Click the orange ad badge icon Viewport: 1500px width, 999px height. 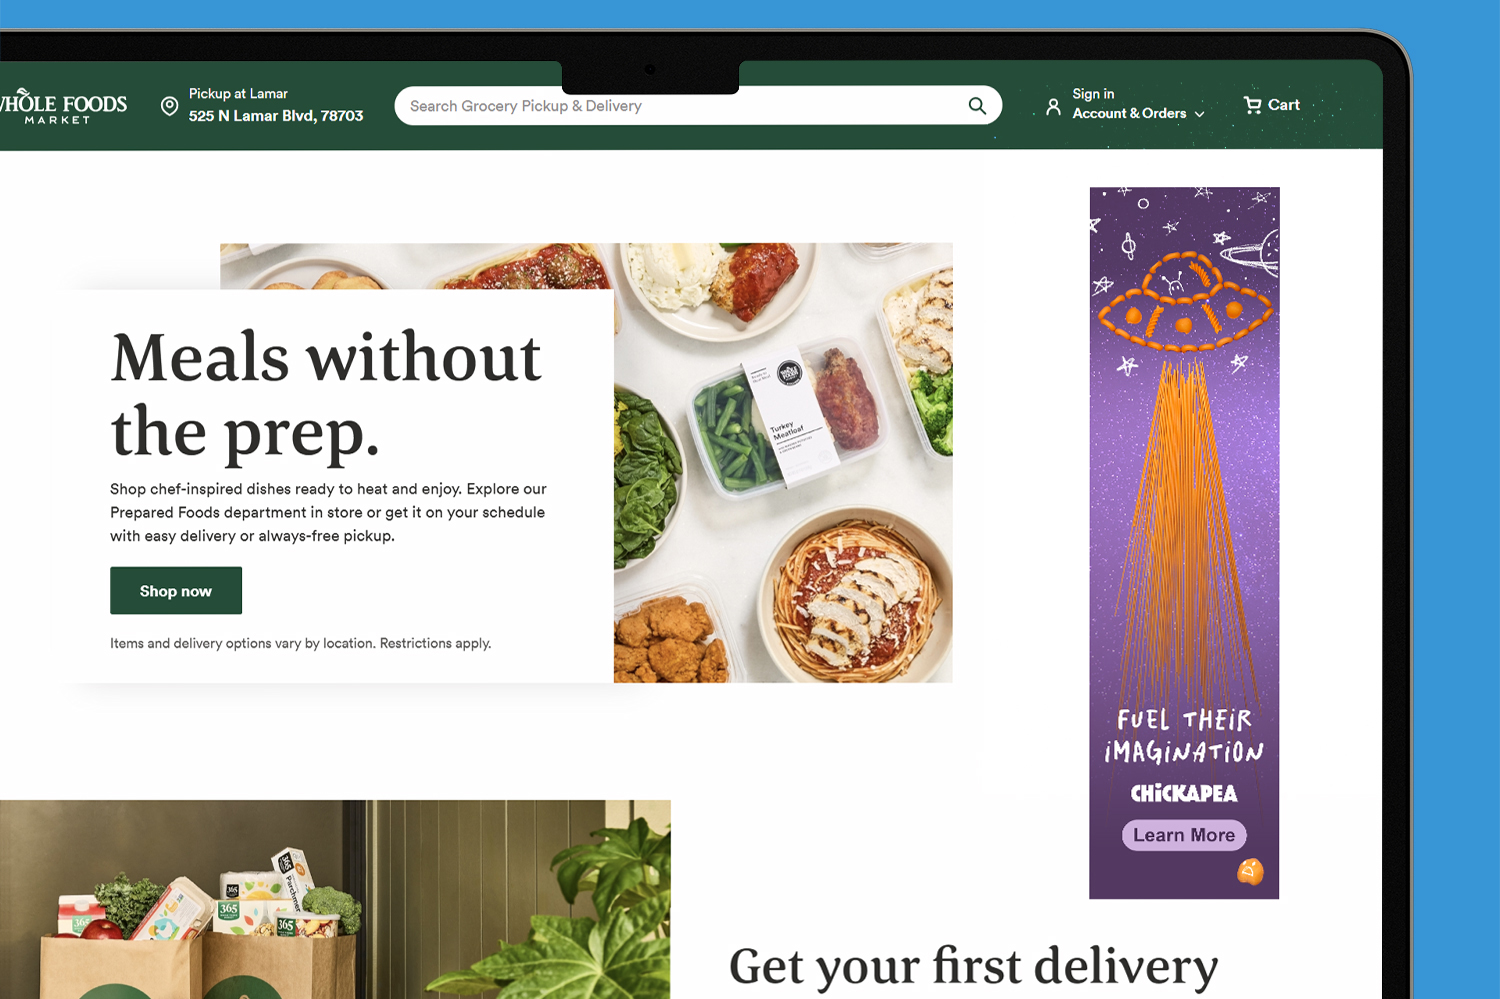[1250, 872]
